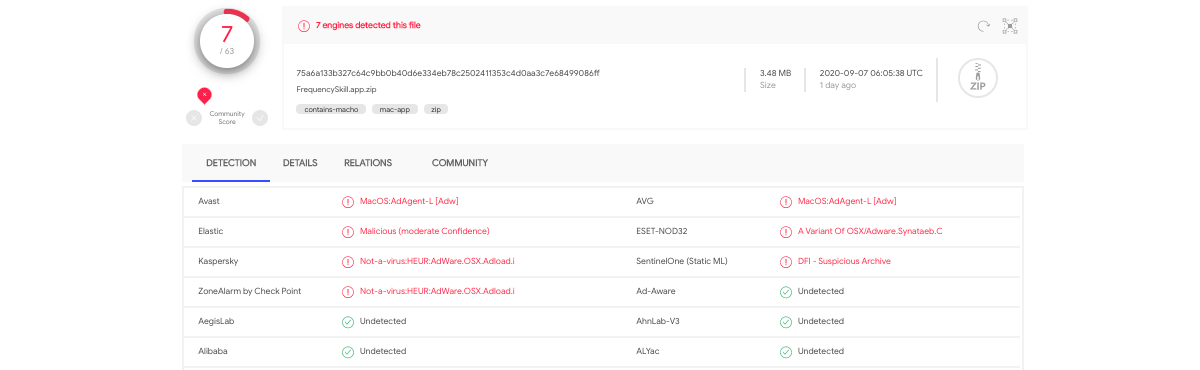Click the Kaspersky detection warning icon
Image resolution: width=1200 pixels, height=370 pixels.
point(348,261)
